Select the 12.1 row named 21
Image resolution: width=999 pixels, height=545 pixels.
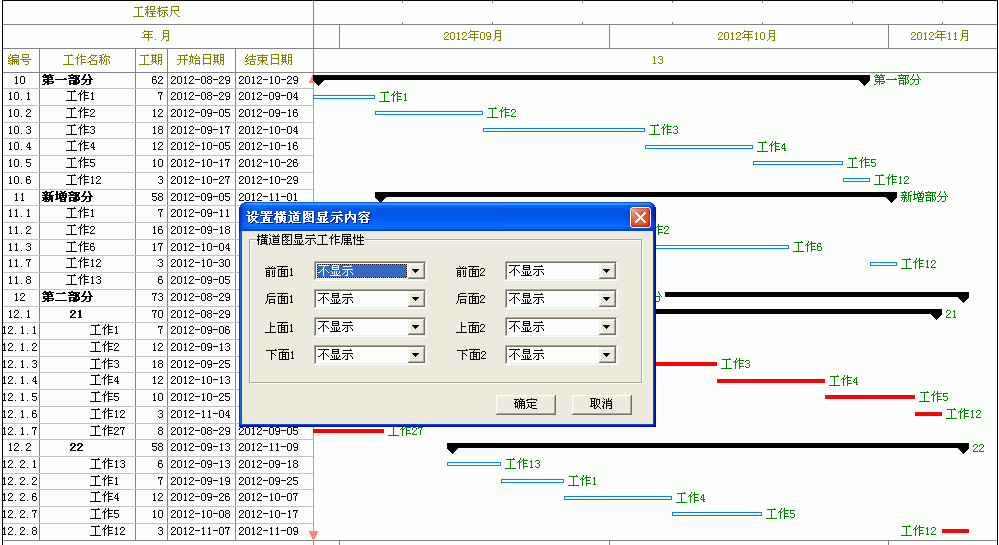point(76,314)
